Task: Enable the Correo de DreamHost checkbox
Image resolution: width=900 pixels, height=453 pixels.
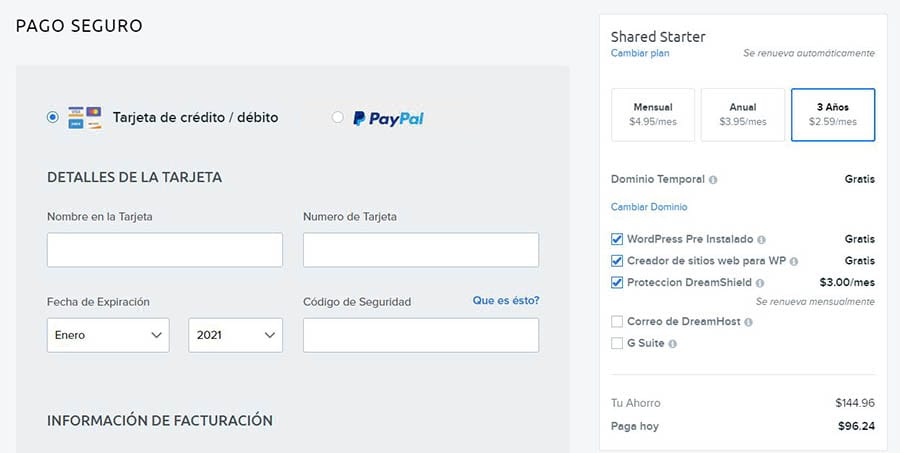Action: 617,322
